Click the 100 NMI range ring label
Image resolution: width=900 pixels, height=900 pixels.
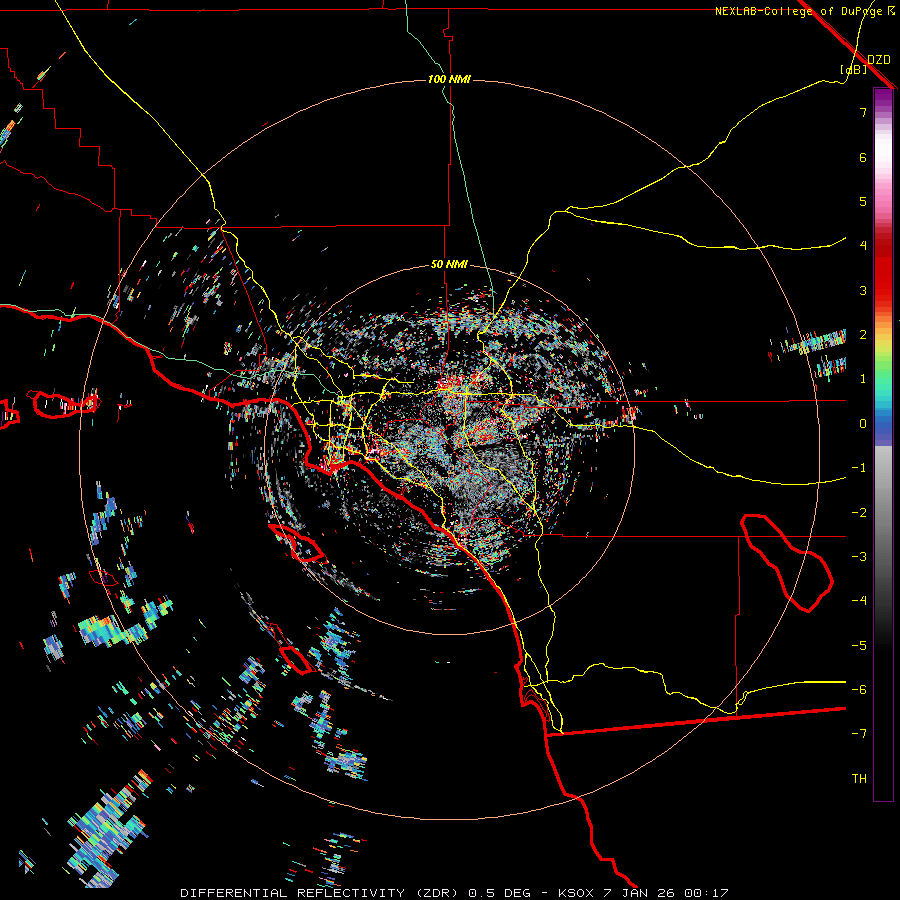[449, 79]
